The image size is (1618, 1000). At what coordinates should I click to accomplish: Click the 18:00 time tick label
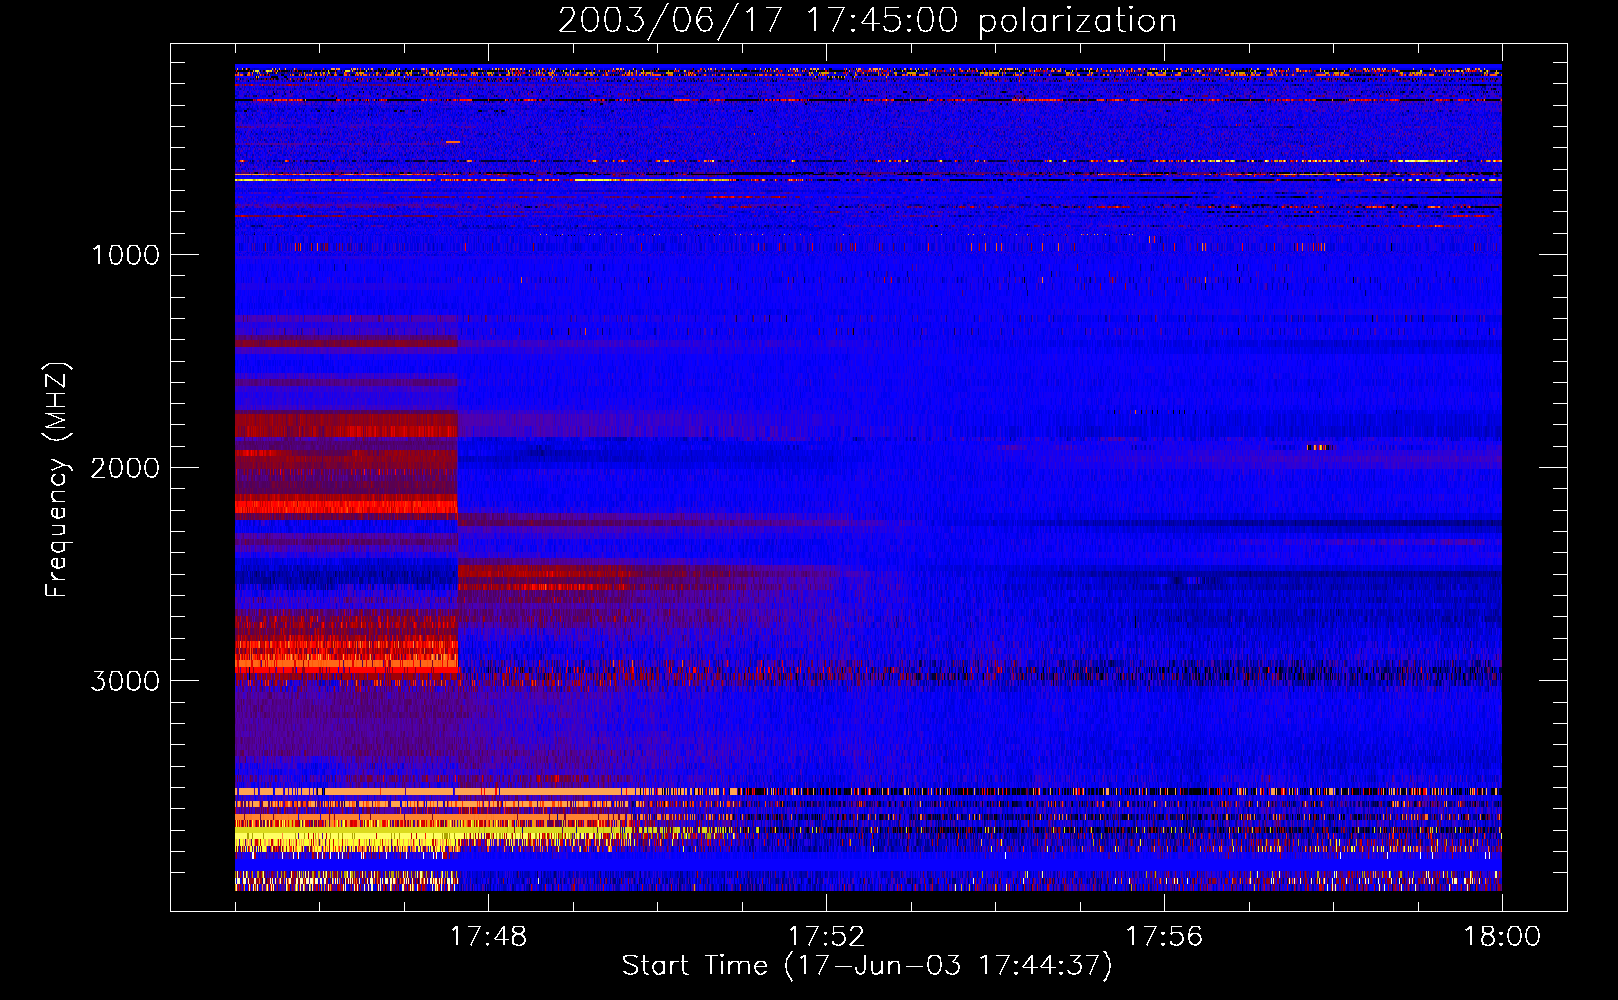click(x=1502, y=937)
